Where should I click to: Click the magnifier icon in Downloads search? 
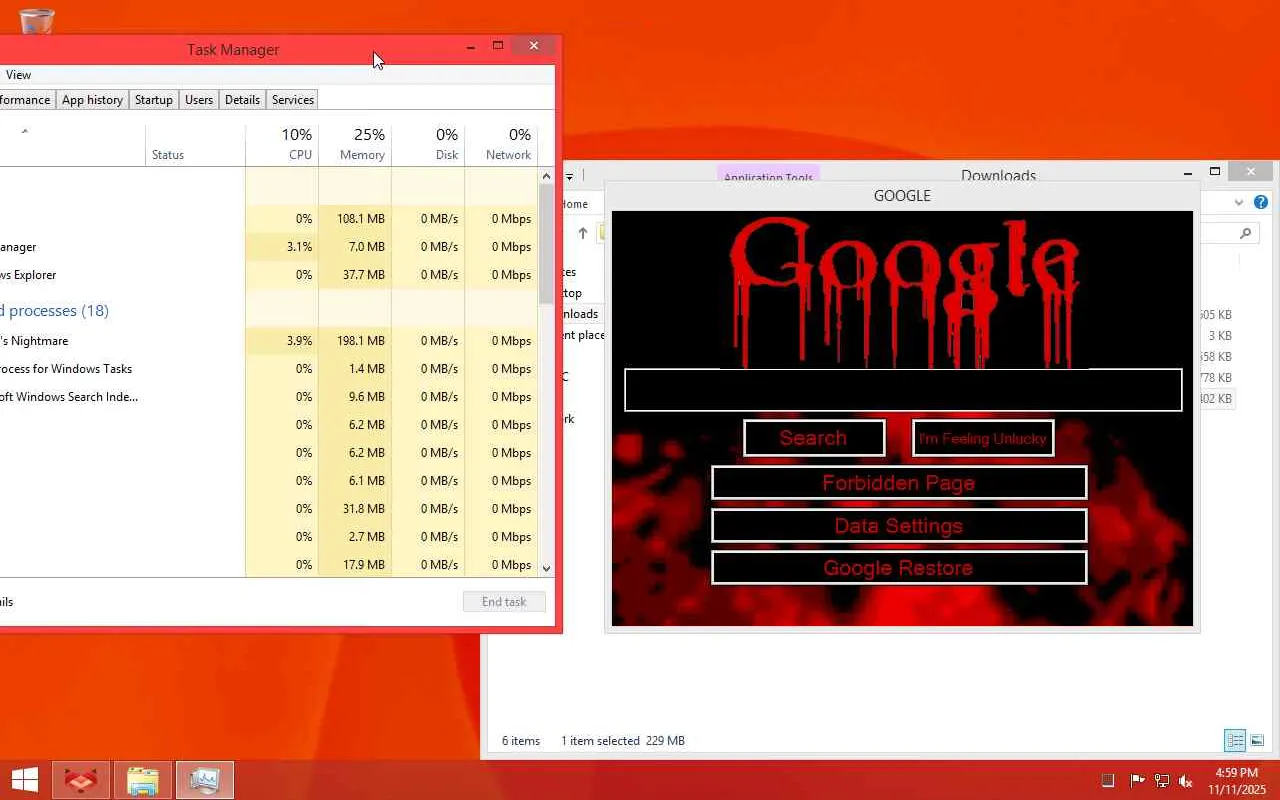[x=1245, y=233]
